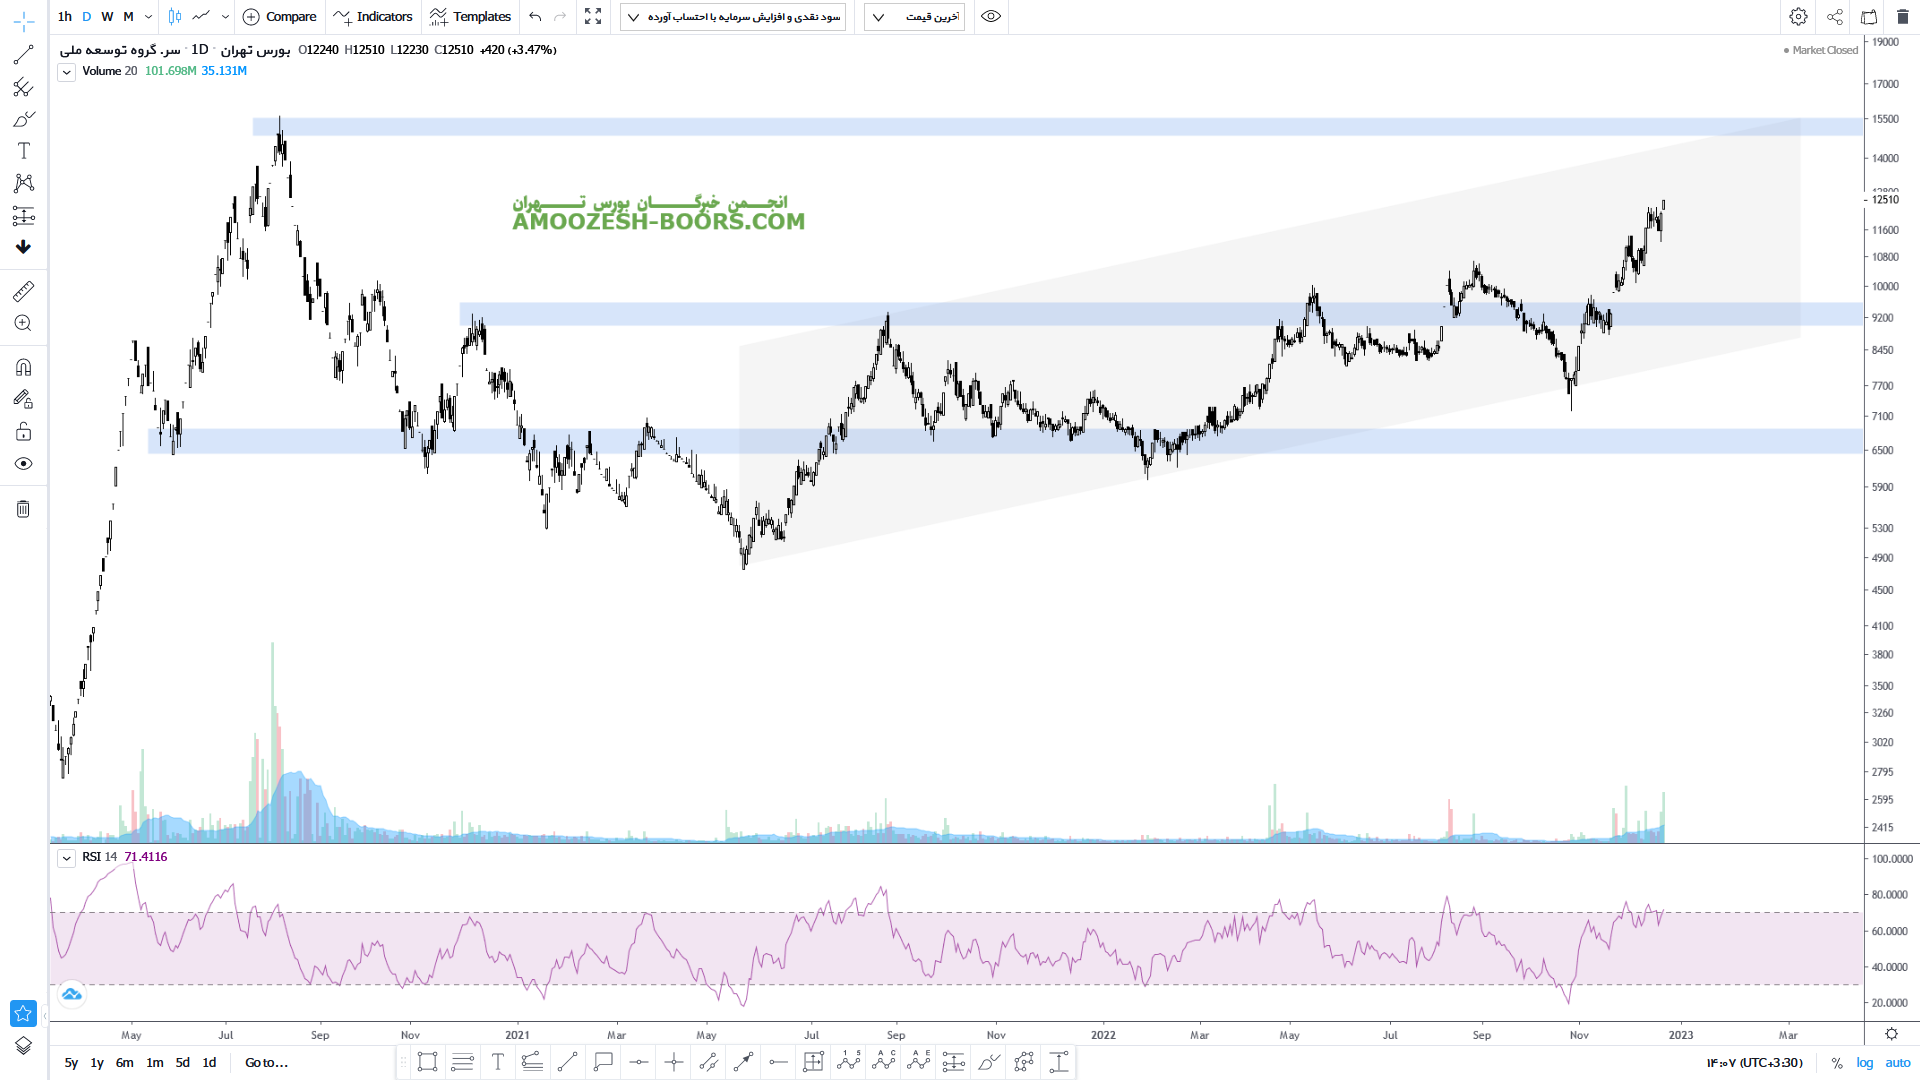Click the Compare button
The width and height of the screenshot is (1920, 1080).
(x=280, y=17)
